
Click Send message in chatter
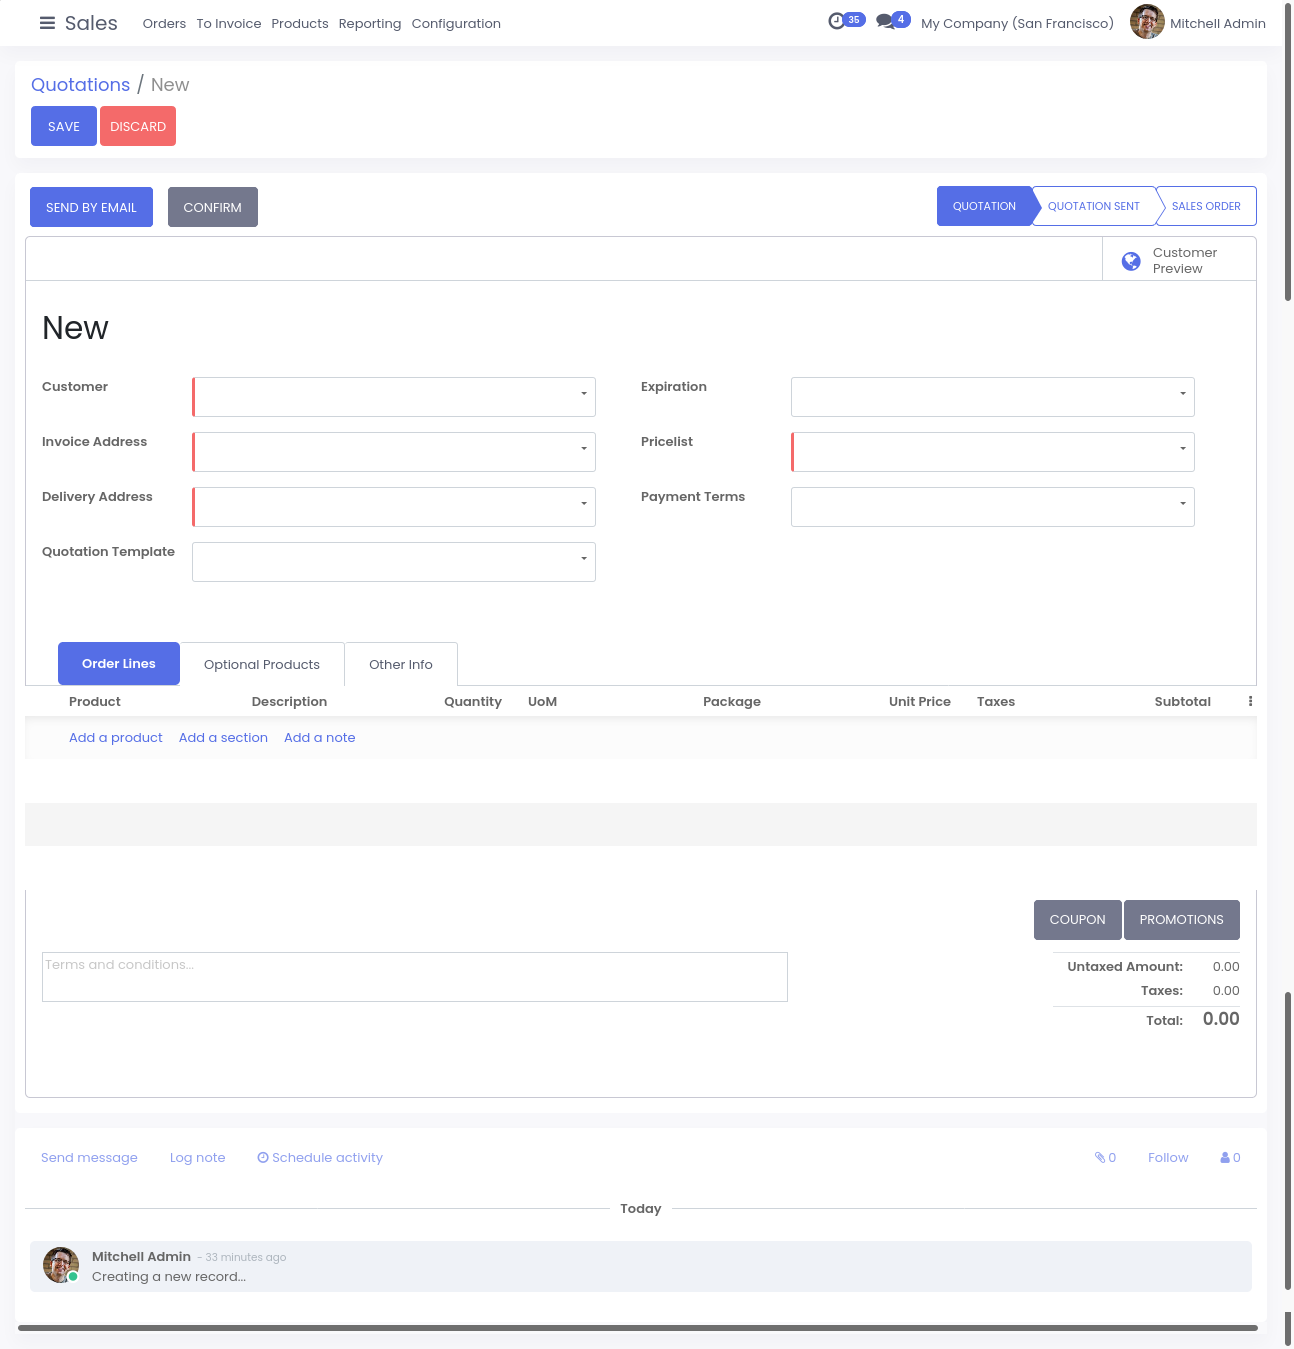pos(89,1157)
